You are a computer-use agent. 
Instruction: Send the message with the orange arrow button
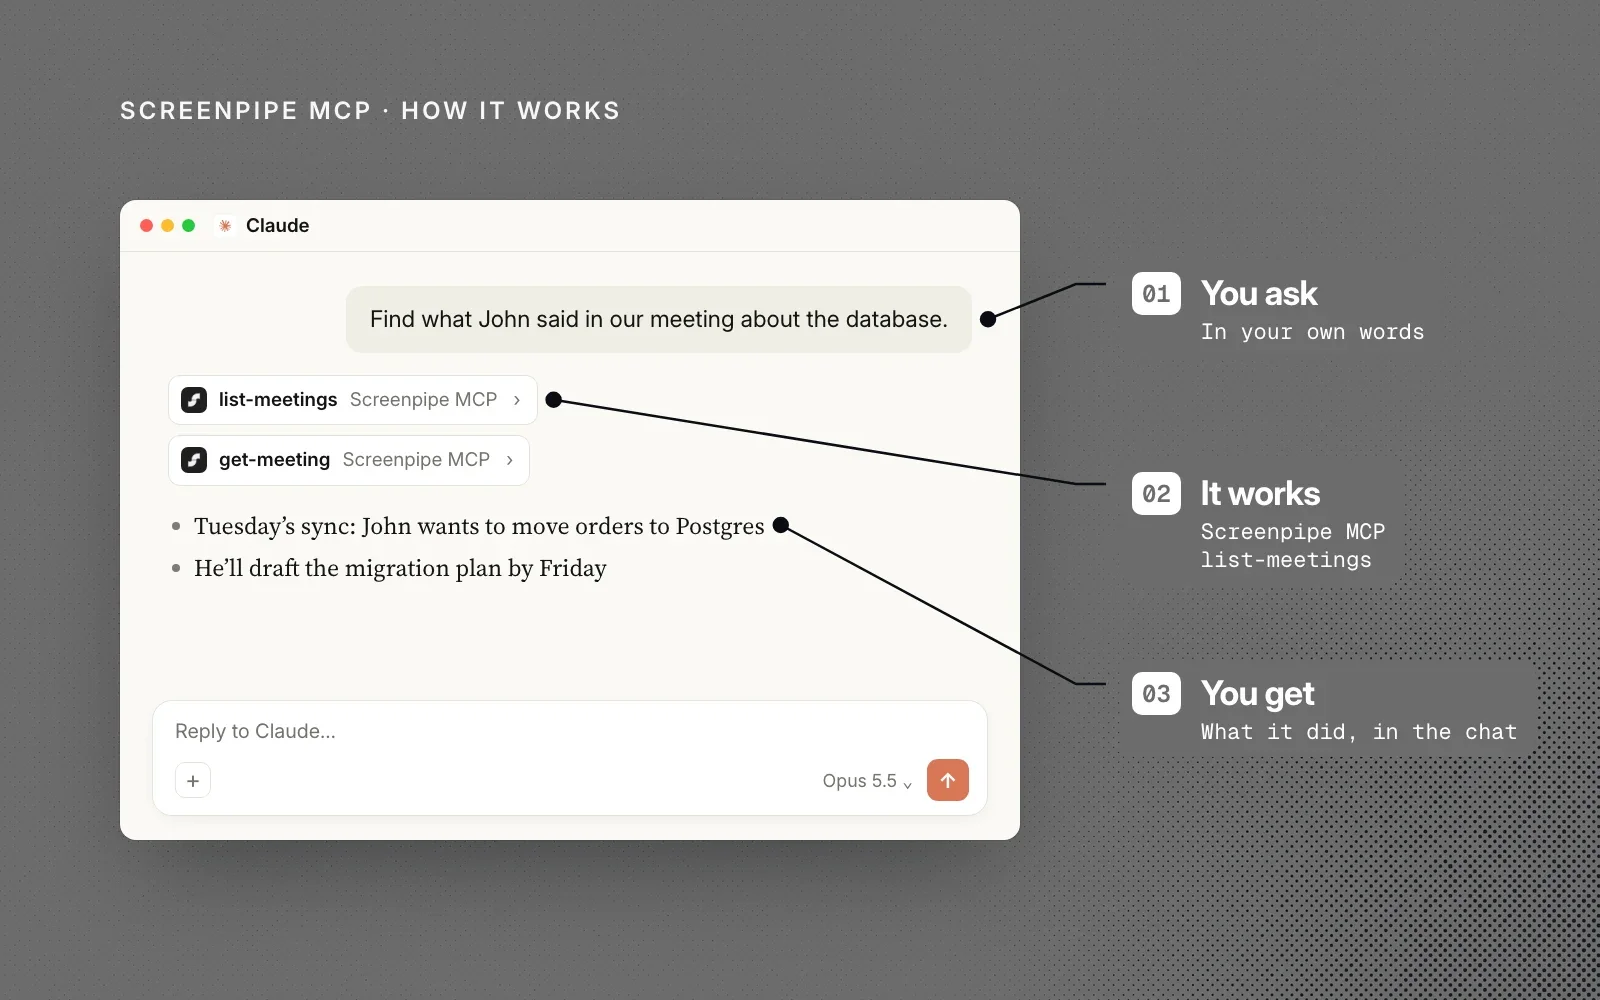pos(948,780)
